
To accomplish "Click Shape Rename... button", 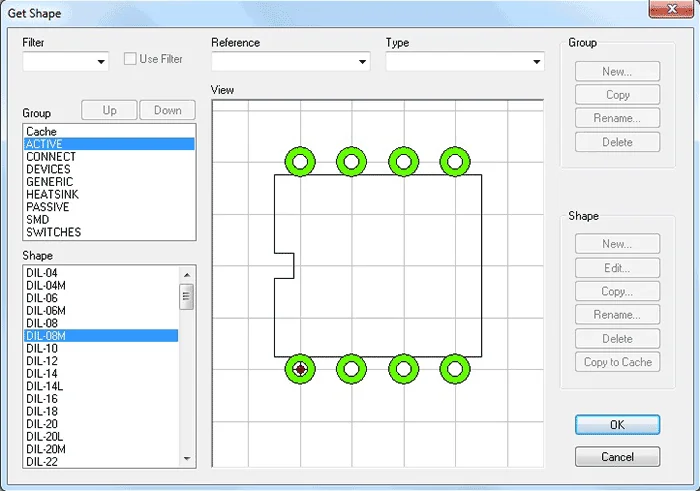I will [617, 315].
